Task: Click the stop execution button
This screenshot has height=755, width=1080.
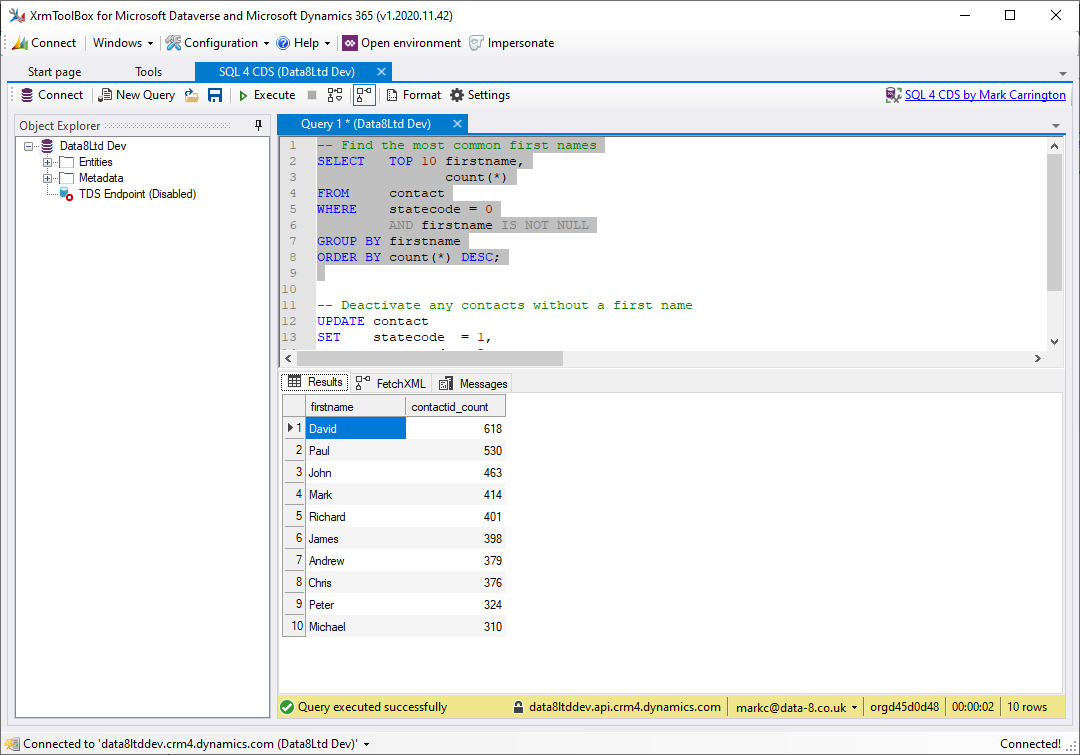Action: coord(312,95)
